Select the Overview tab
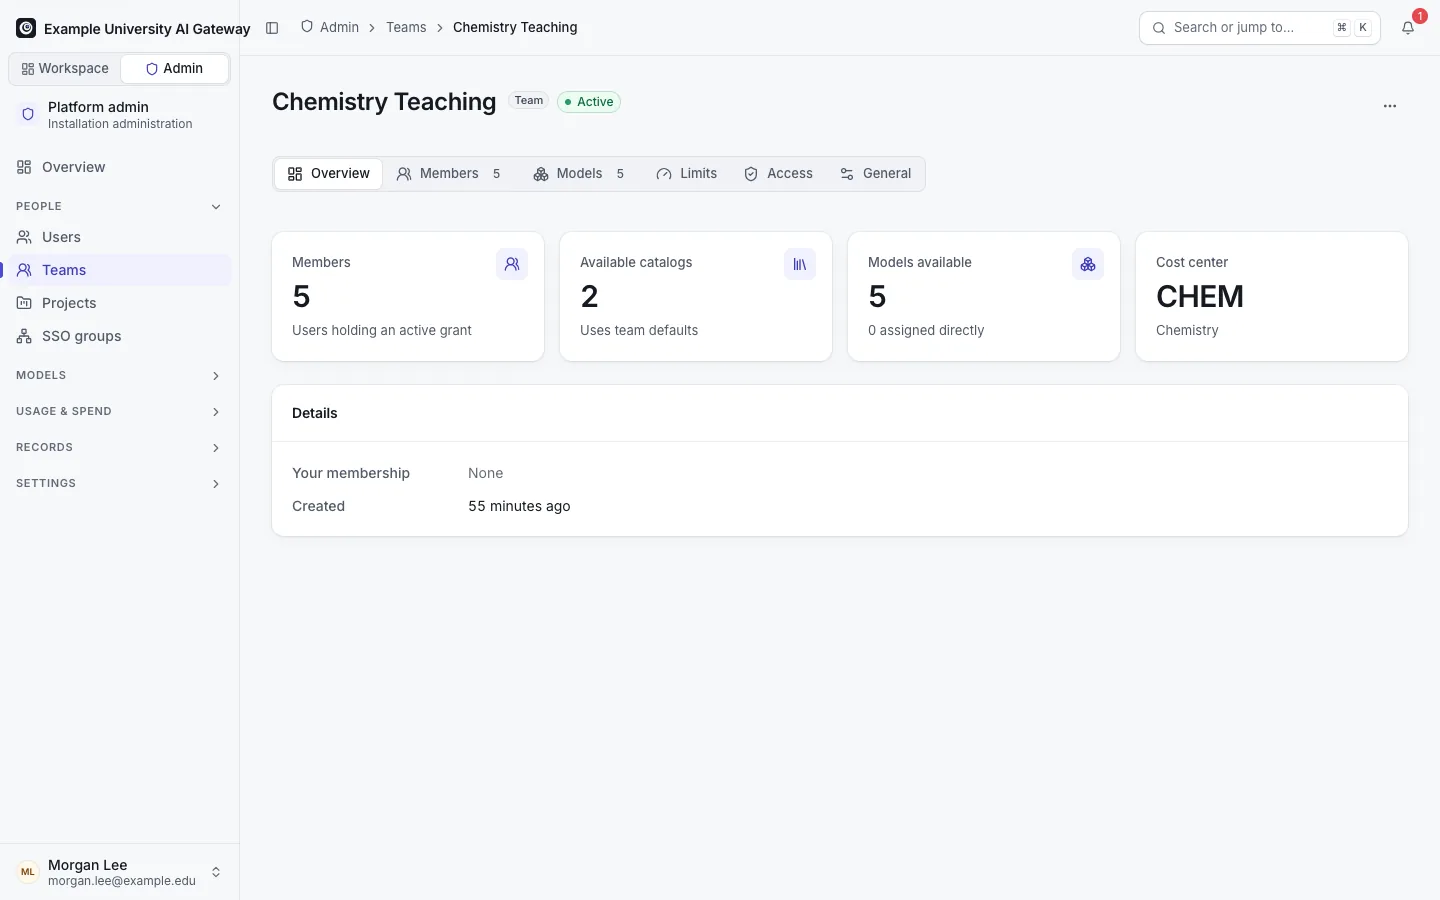 (328, 174)
